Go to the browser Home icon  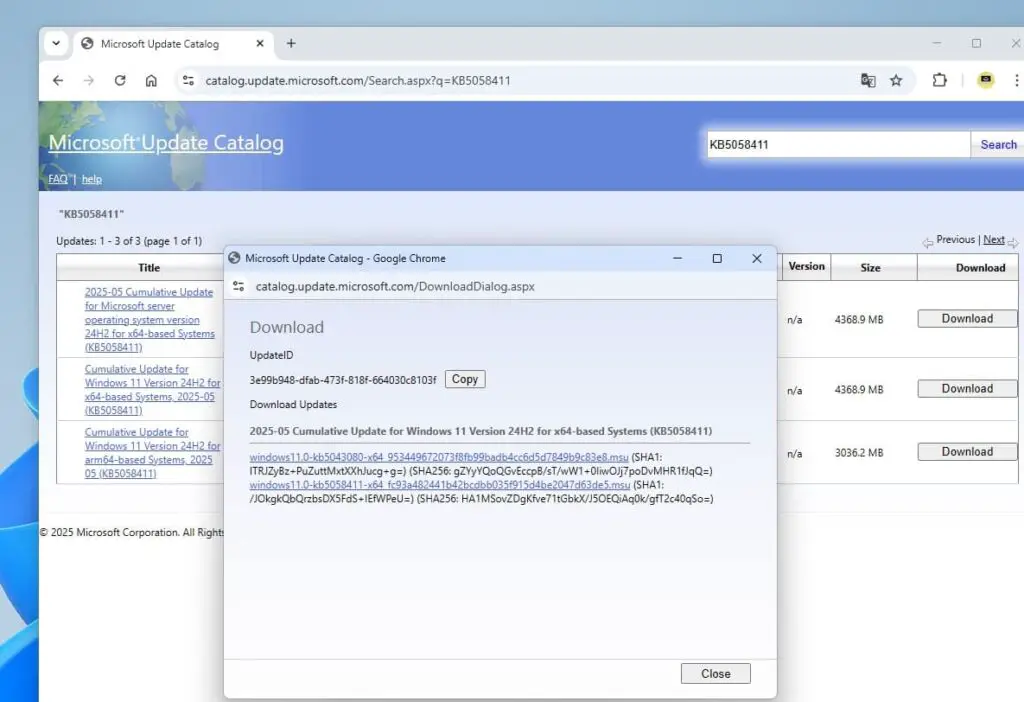coord(151,81)
